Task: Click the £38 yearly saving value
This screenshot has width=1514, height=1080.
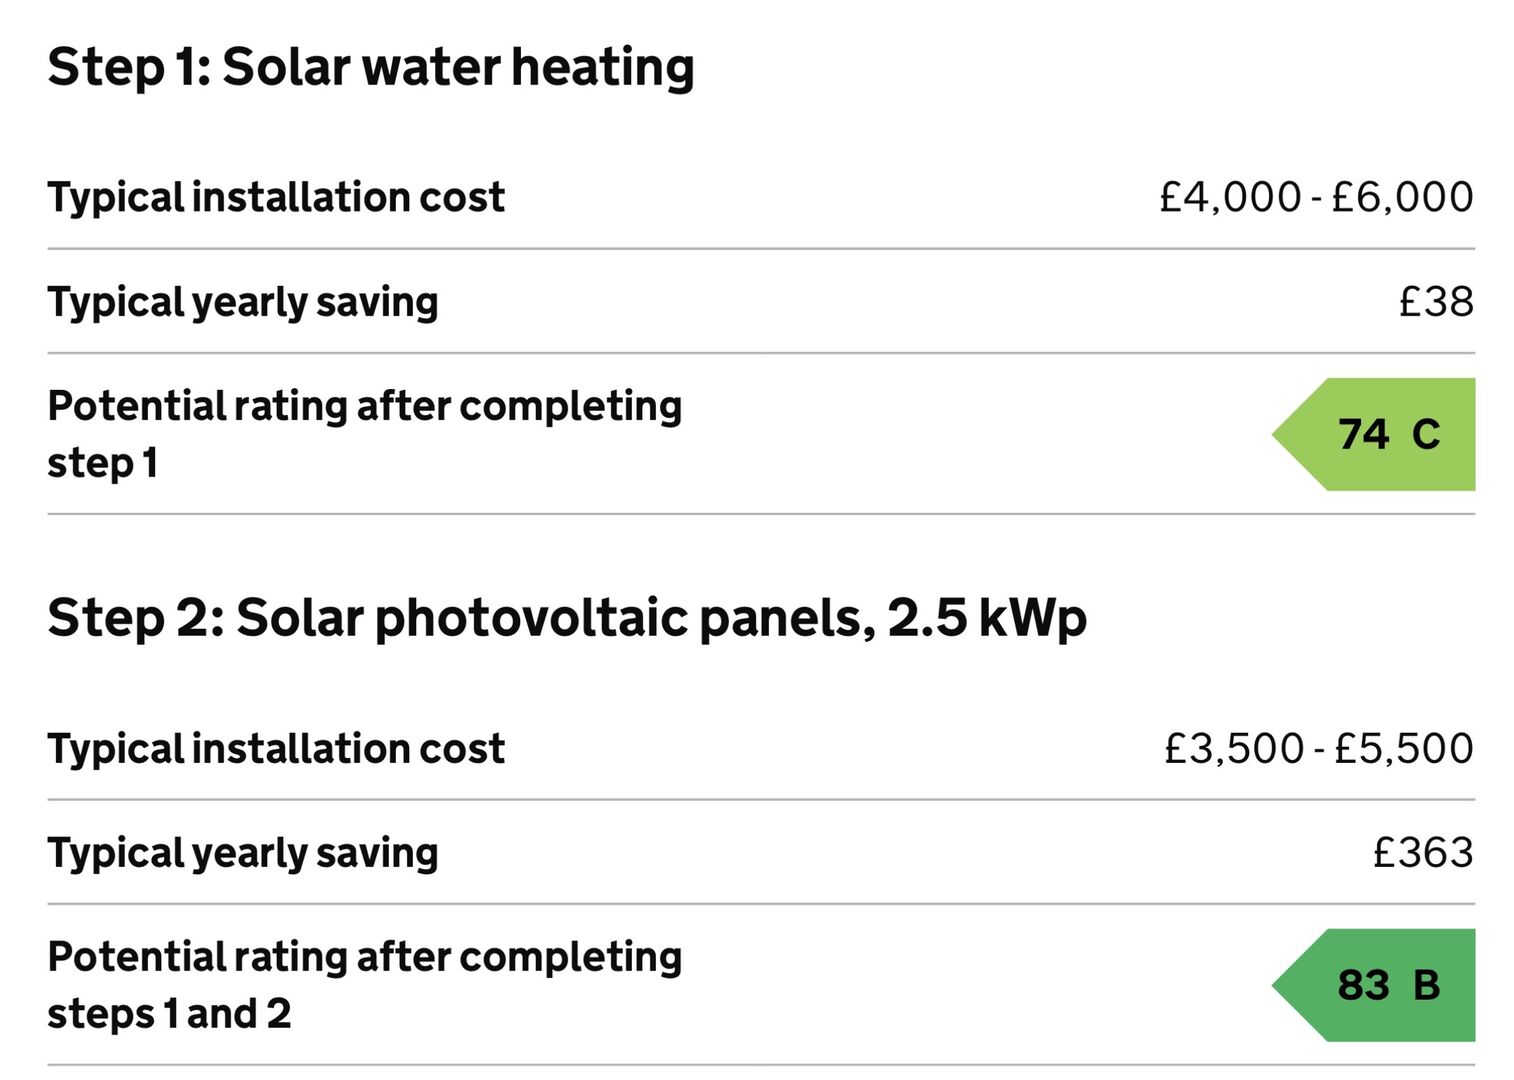Action: (1436, 302)
